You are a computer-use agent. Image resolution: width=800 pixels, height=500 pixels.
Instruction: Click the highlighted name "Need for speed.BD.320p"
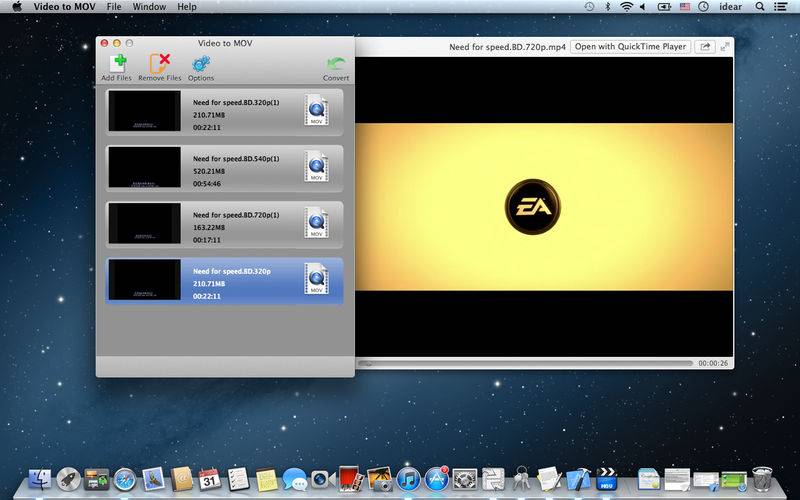click(x=232, y=271)
